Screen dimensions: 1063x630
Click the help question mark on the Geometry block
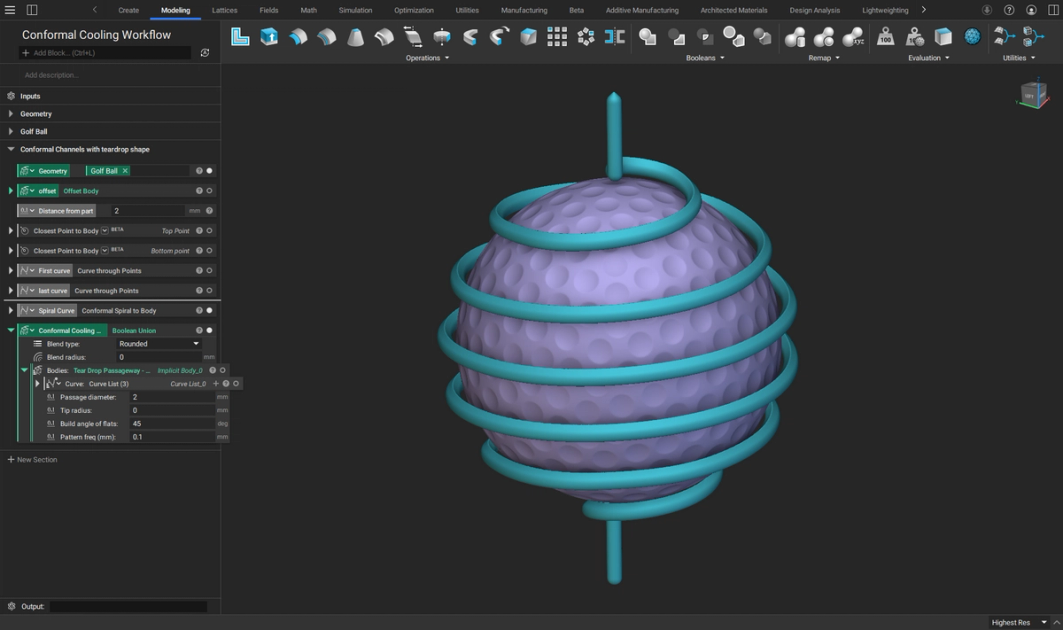(199, 171)
